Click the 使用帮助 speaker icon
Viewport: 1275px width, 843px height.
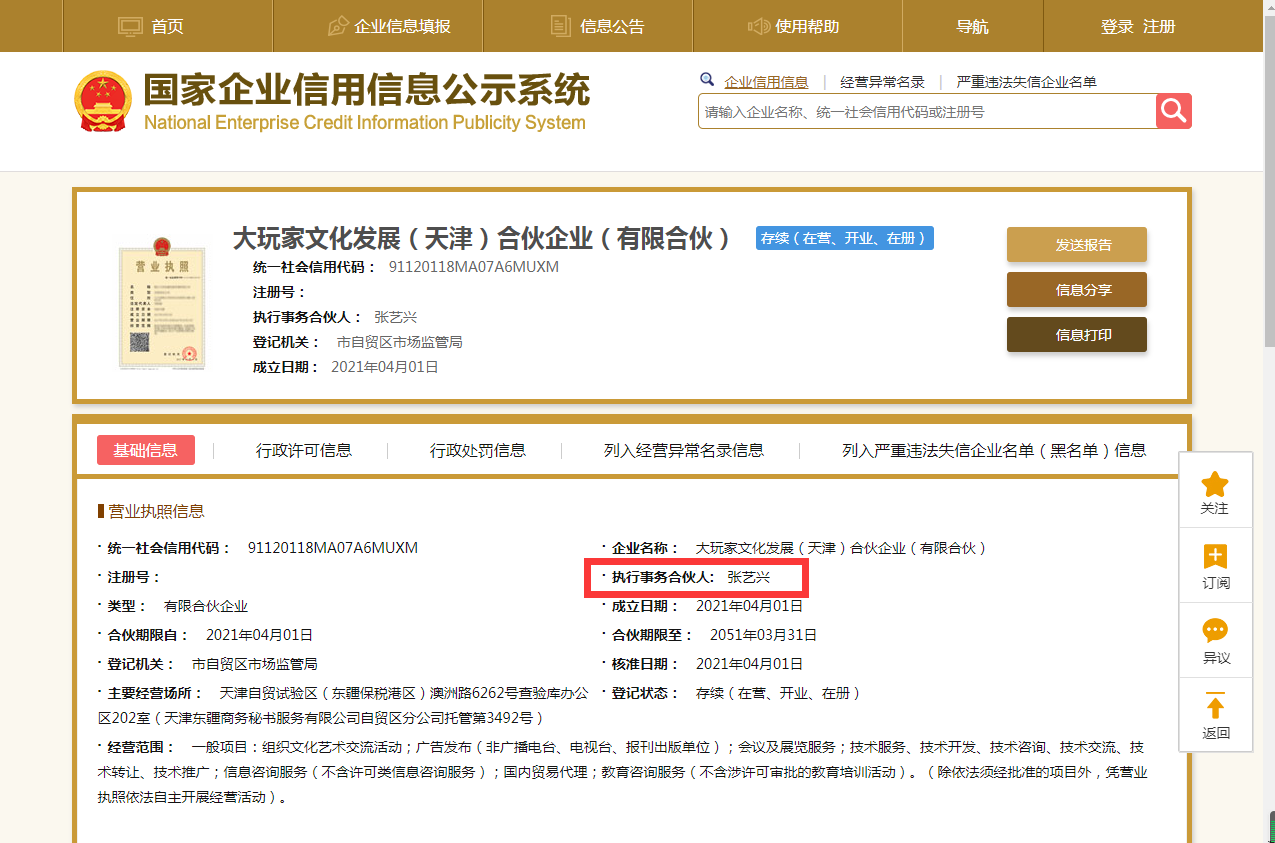pos(758,25)
